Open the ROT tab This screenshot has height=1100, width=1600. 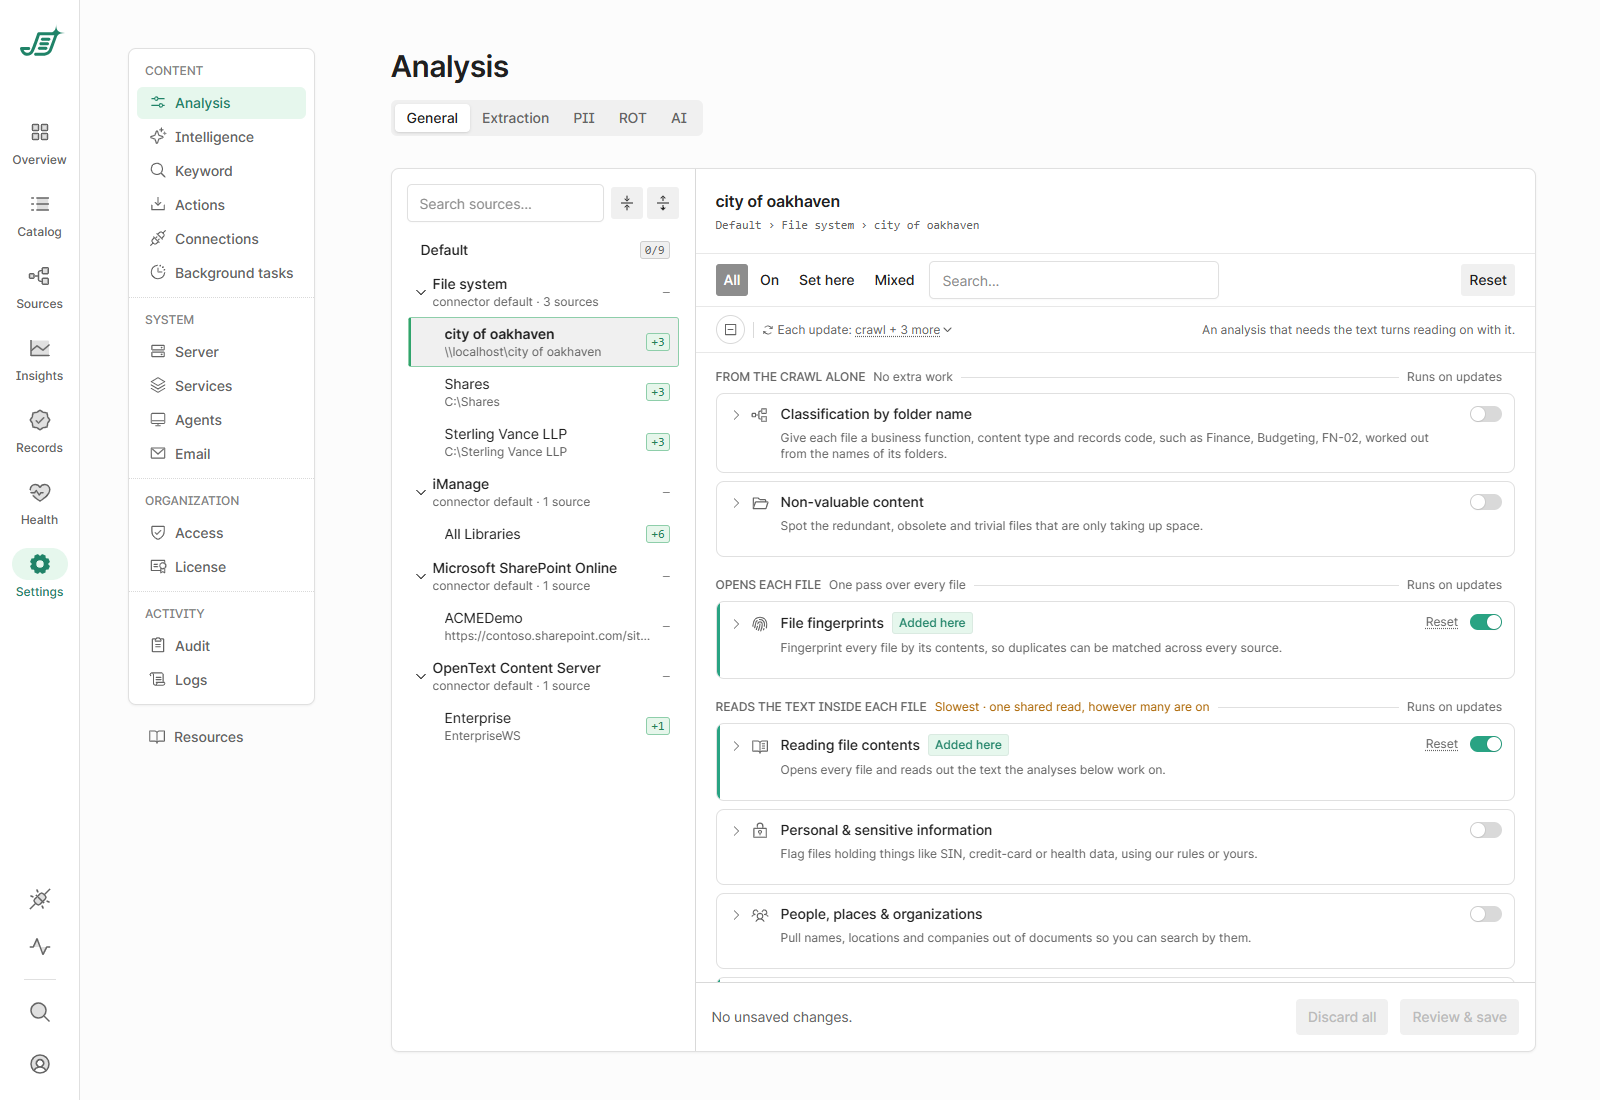(632, 118)
